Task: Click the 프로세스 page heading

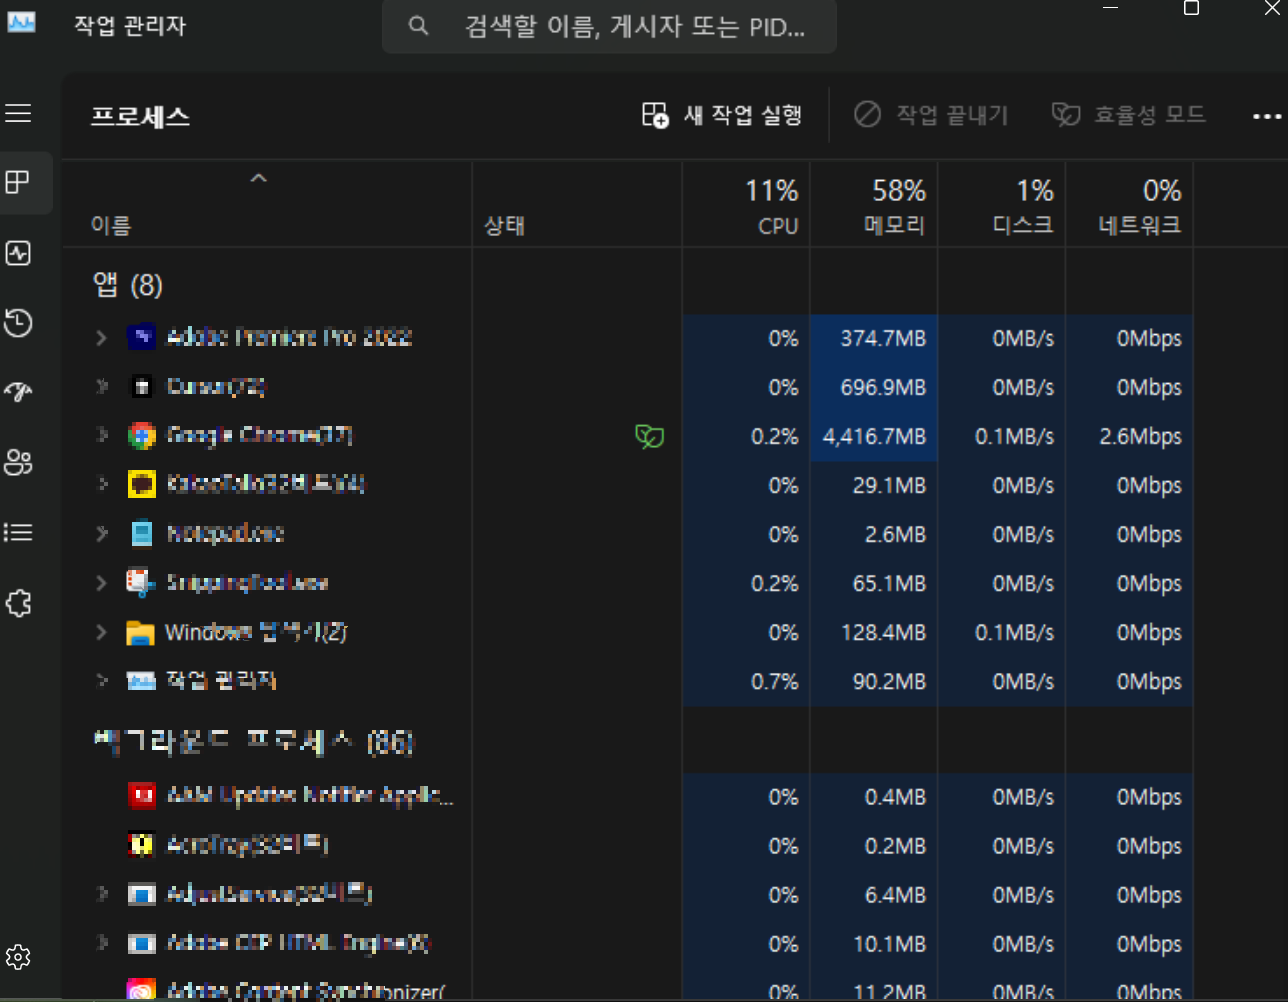Action: pos(139,115)
